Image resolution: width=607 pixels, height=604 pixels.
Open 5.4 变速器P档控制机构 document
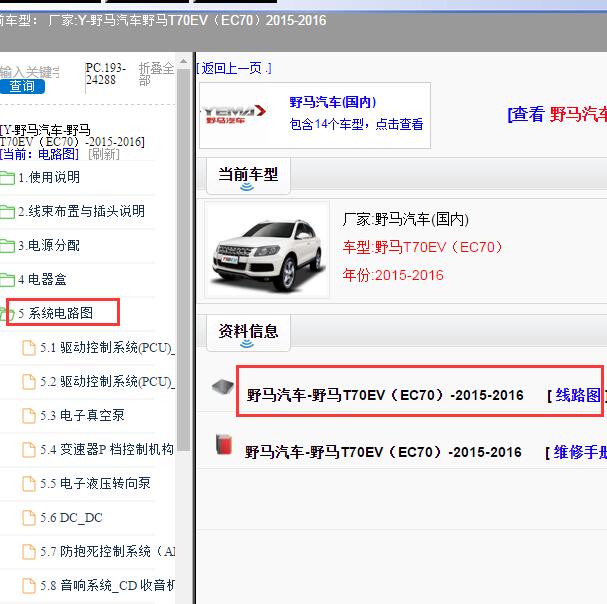click(107, 450)
